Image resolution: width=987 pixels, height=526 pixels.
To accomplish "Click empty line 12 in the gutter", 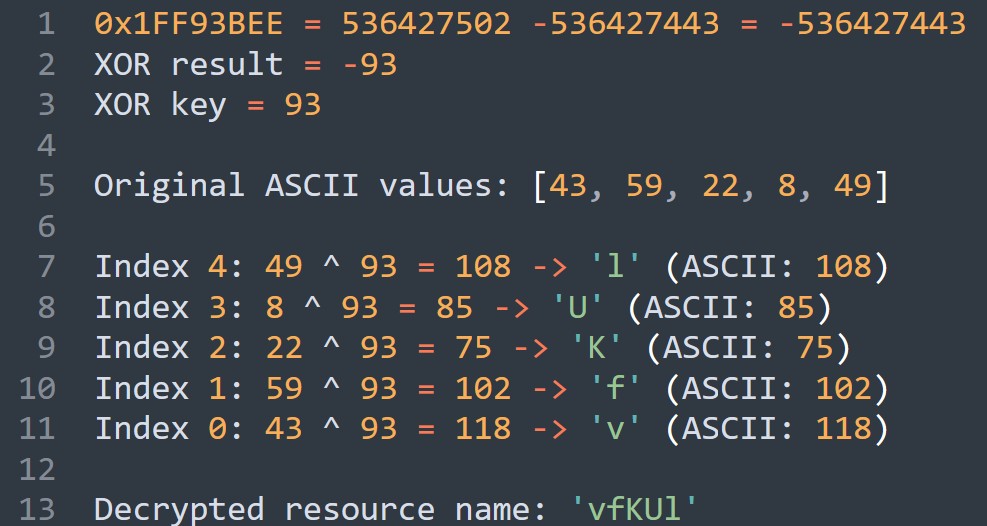I will (x=37, y=468).
